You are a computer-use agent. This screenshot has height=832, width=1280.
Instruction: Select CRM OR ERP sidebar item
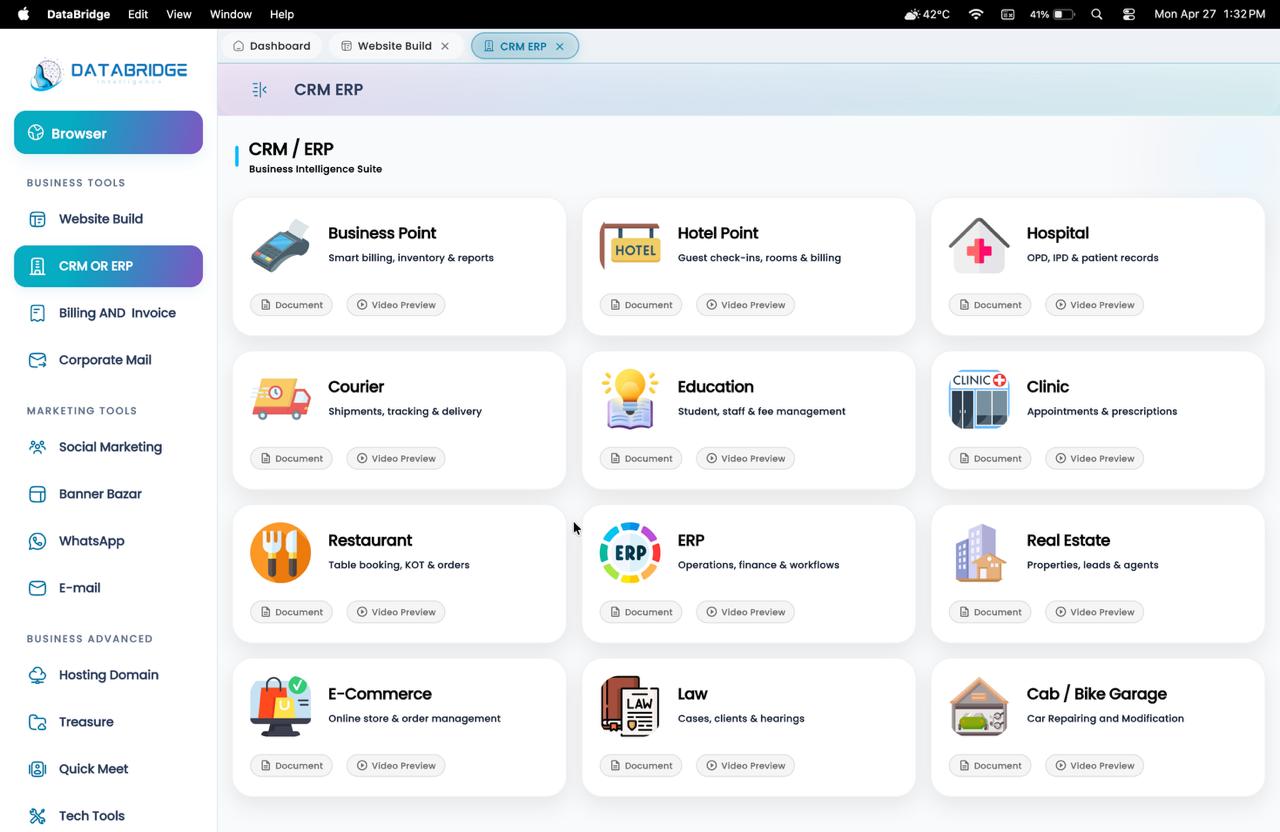[x=108, y=266]
